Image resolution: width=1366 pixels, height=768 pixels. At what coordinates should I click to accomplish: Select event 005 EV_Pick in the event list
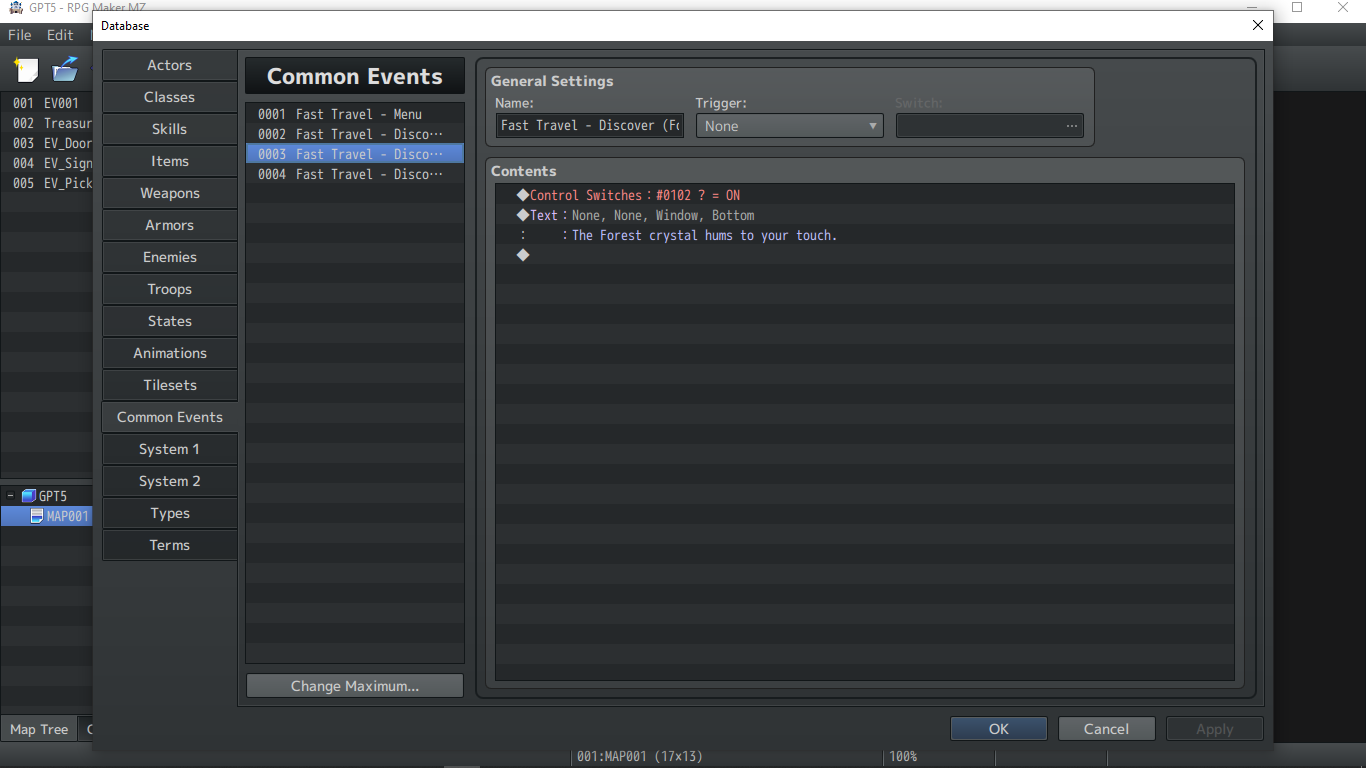(46, 183)
